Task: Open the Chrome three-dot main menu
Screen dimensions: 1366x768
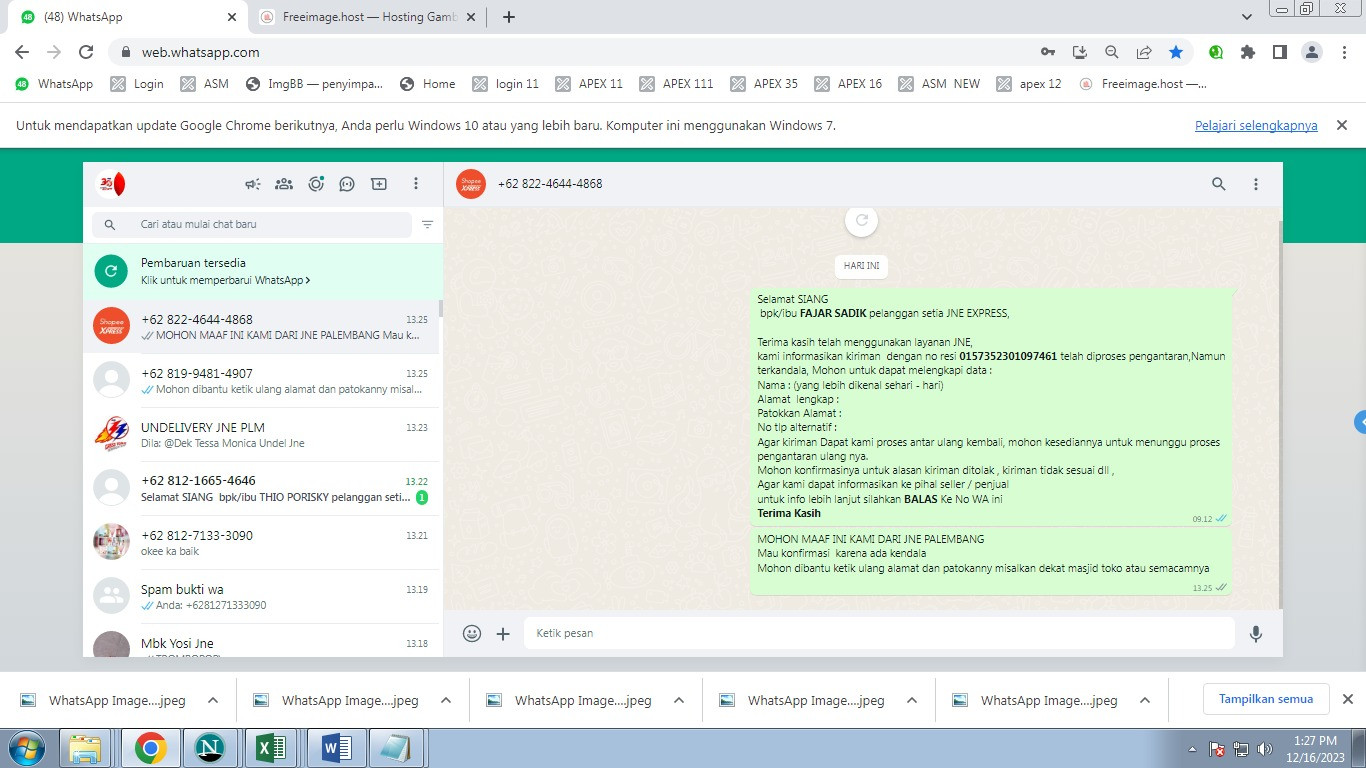Action: coord(1344,52)
